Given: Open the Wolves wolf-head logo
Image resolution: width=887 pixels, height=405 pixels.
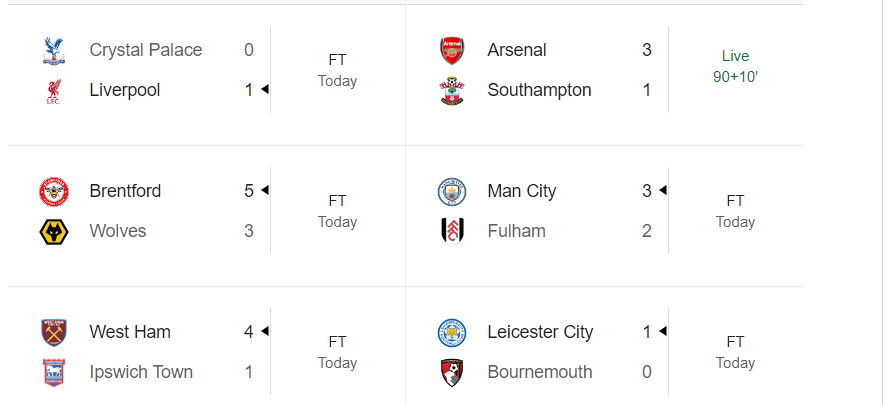Looking at the screenshot, I should [53, 232].
